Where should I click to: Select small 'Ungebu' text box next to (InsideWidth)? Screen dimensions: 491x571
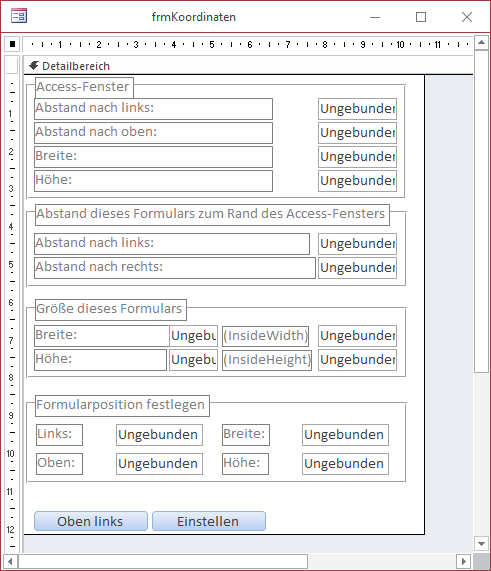coord(193,336)
